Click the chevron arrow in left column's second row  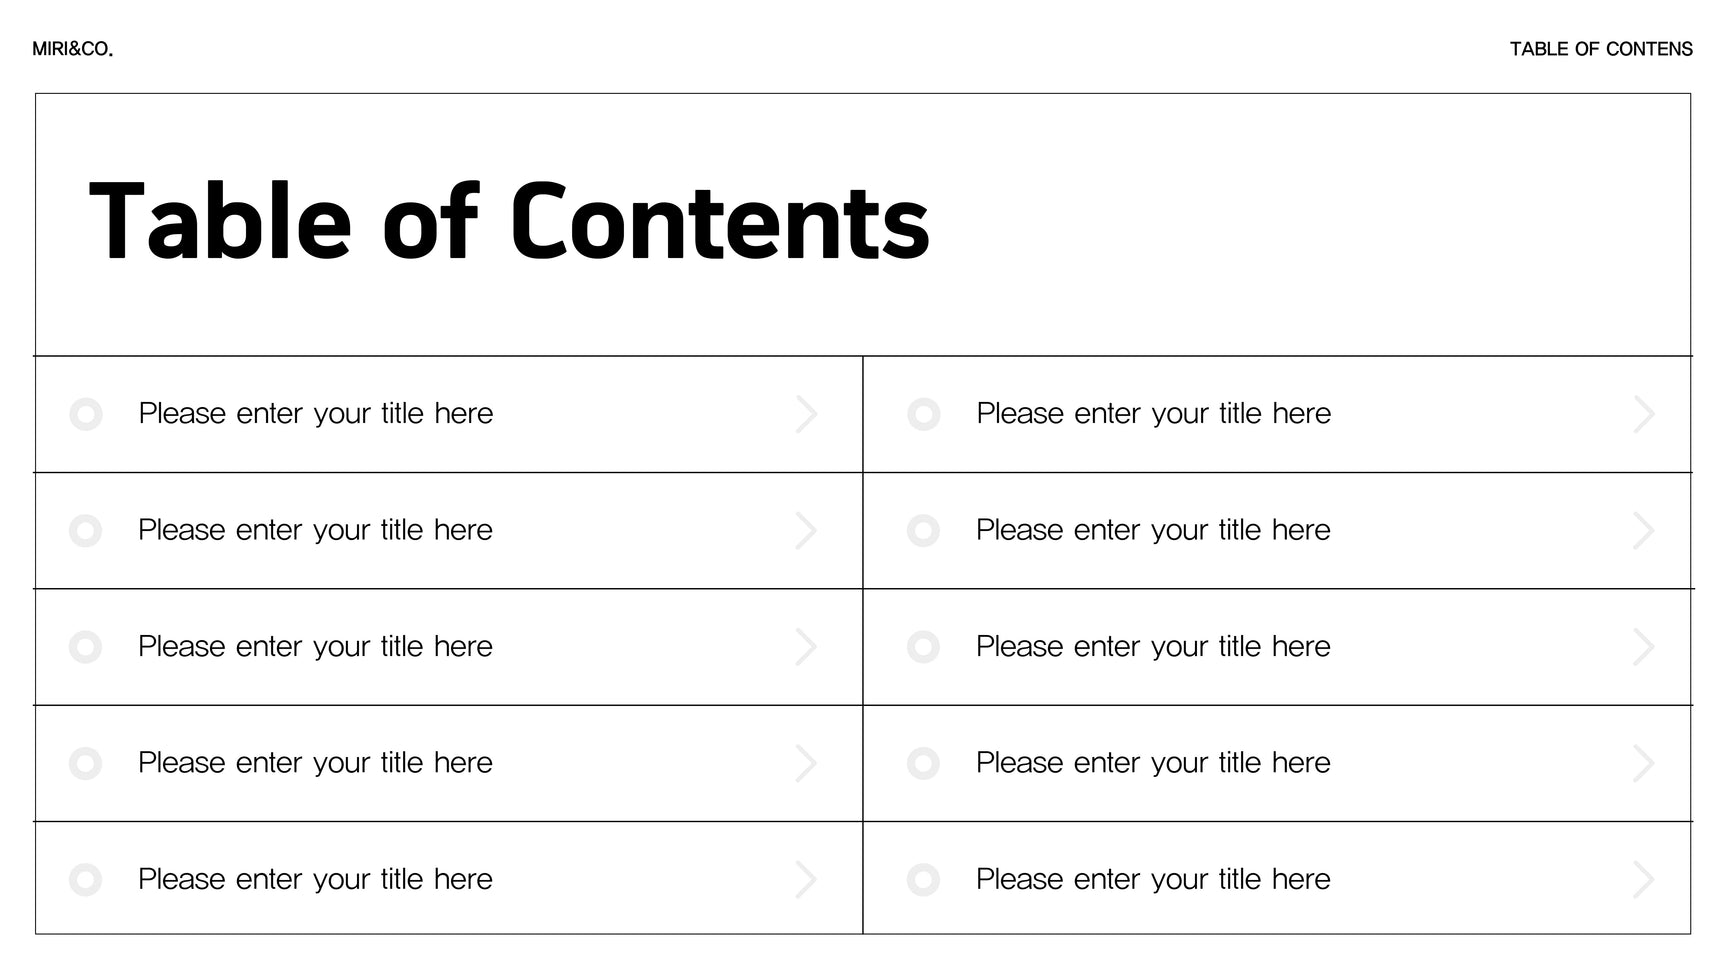(806, 531)
